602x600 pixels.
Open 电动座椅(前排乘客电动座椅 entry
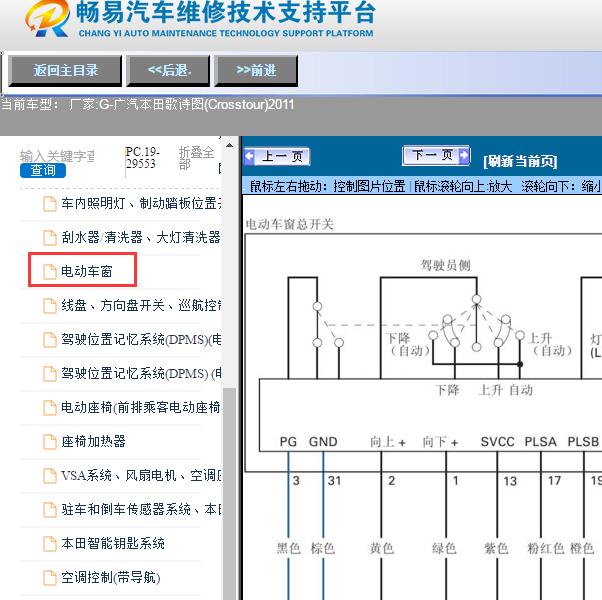pos(141,407)
